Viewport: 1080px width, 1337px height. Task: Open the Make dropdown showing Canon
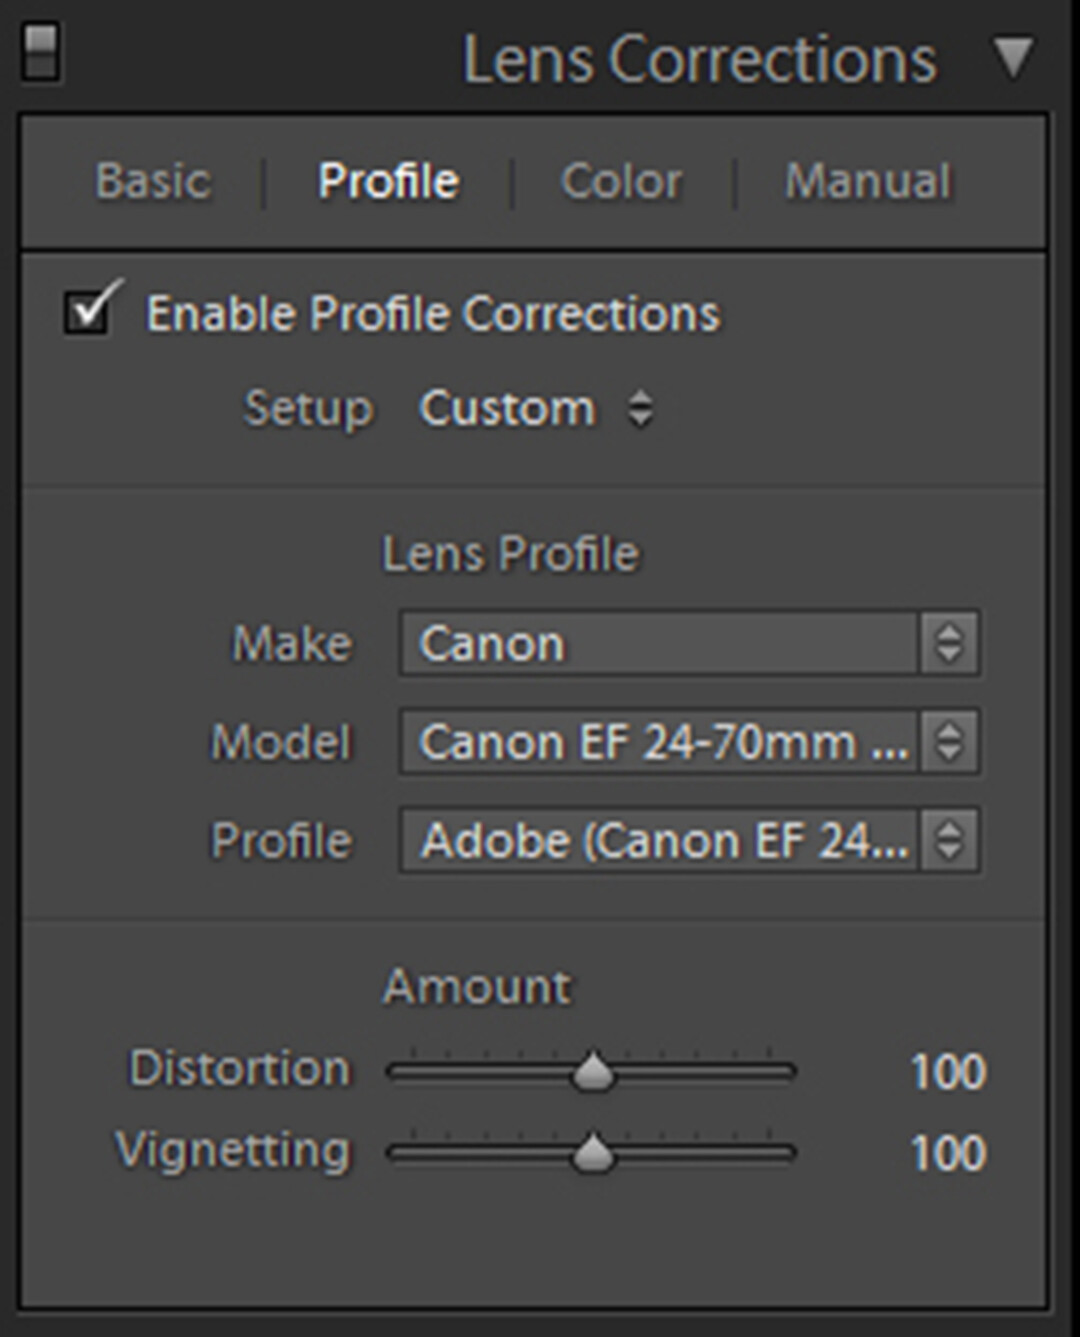pos(689,643)
